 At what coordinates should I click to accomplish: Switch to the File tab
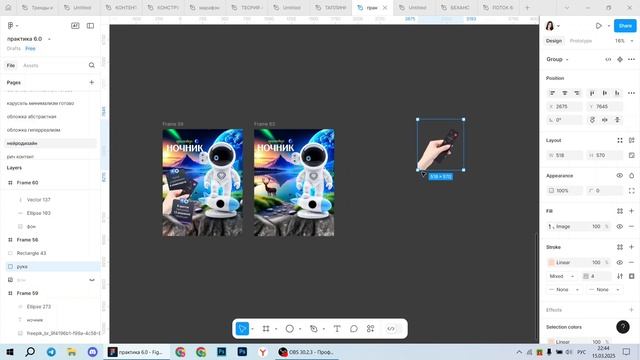[x=11, y=65]
